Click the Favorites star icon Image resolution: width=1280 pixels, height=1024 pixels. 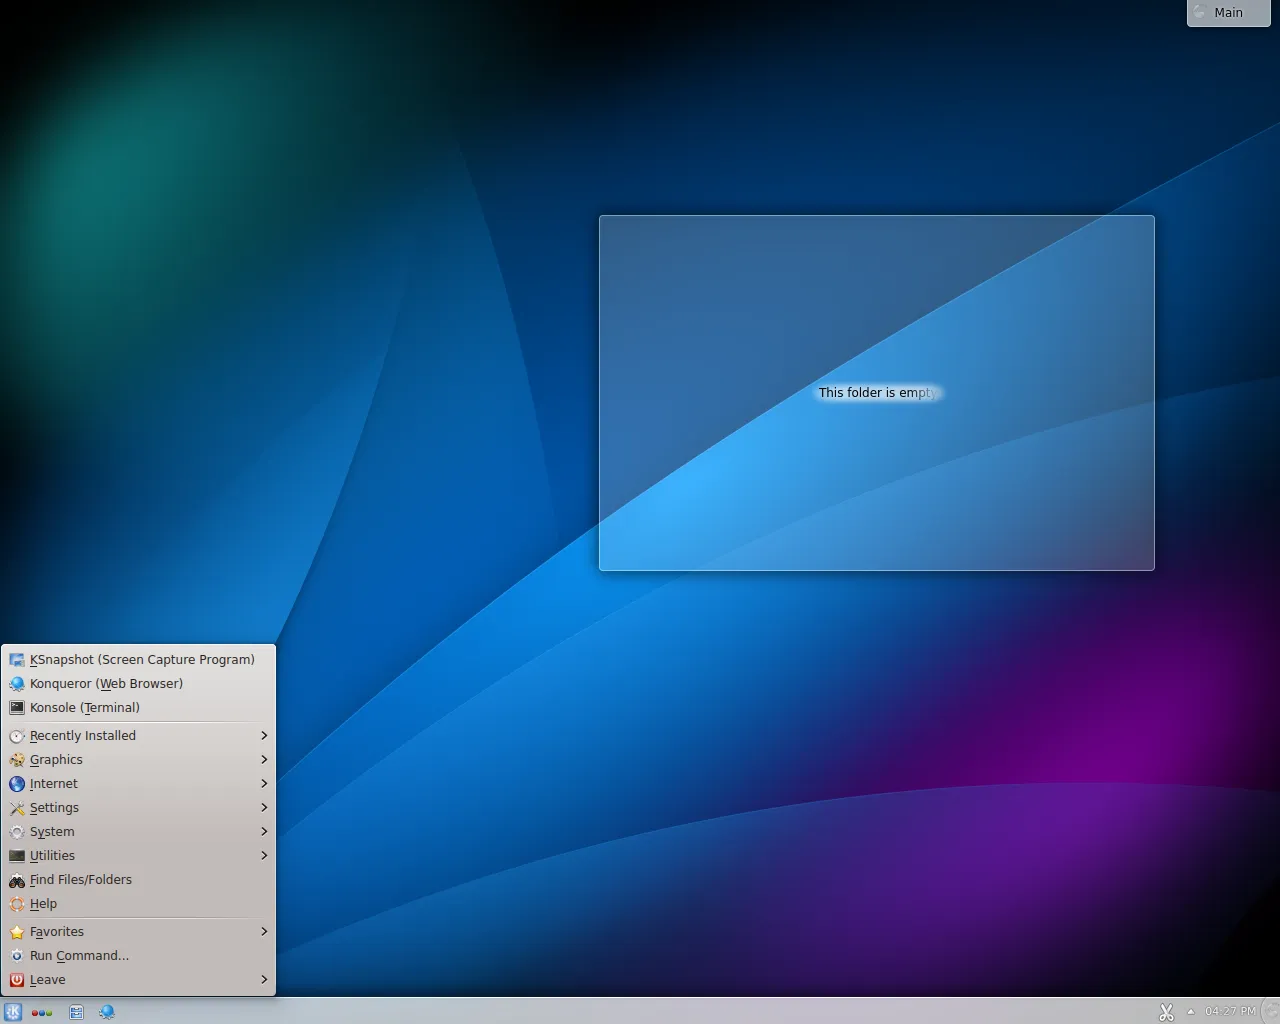point(17,931)
